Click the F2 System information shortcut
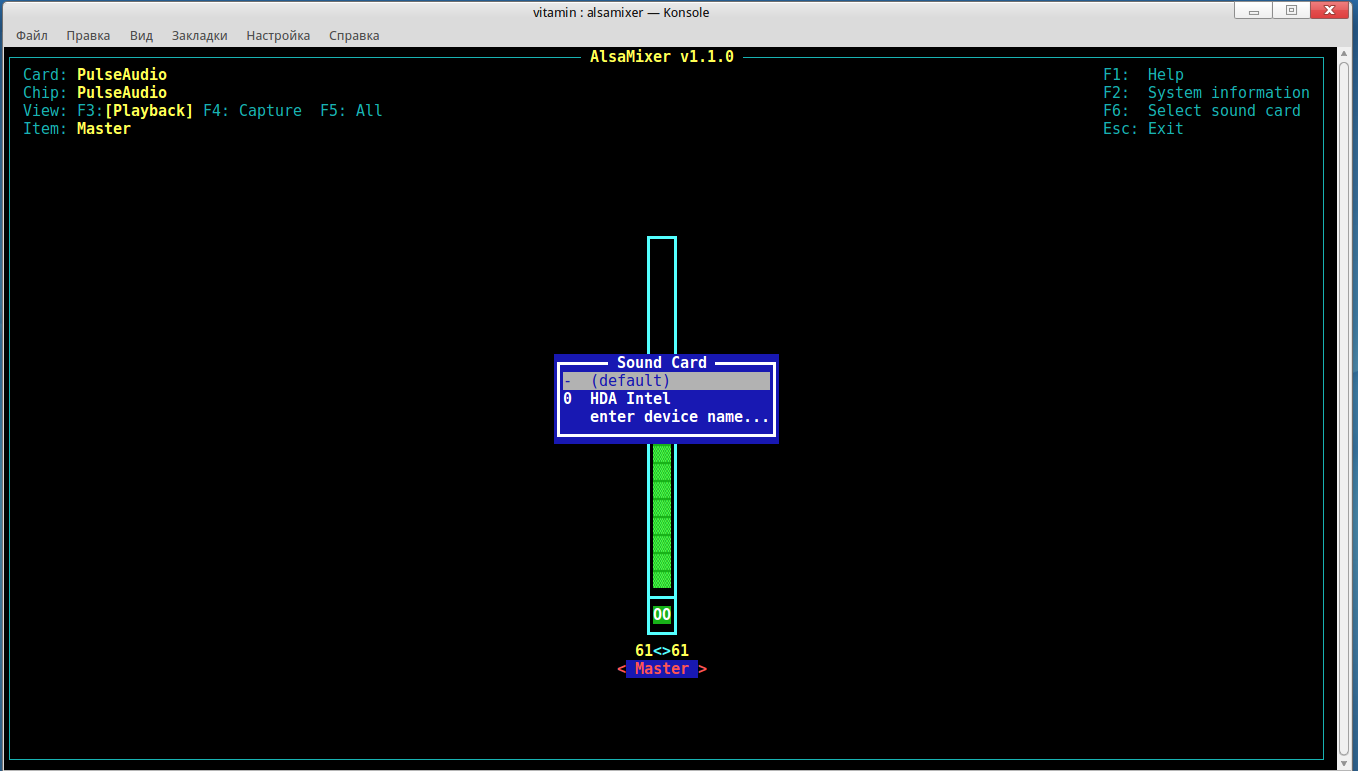Viewport: 1358px width, 771px height. tap(1206, 93)
